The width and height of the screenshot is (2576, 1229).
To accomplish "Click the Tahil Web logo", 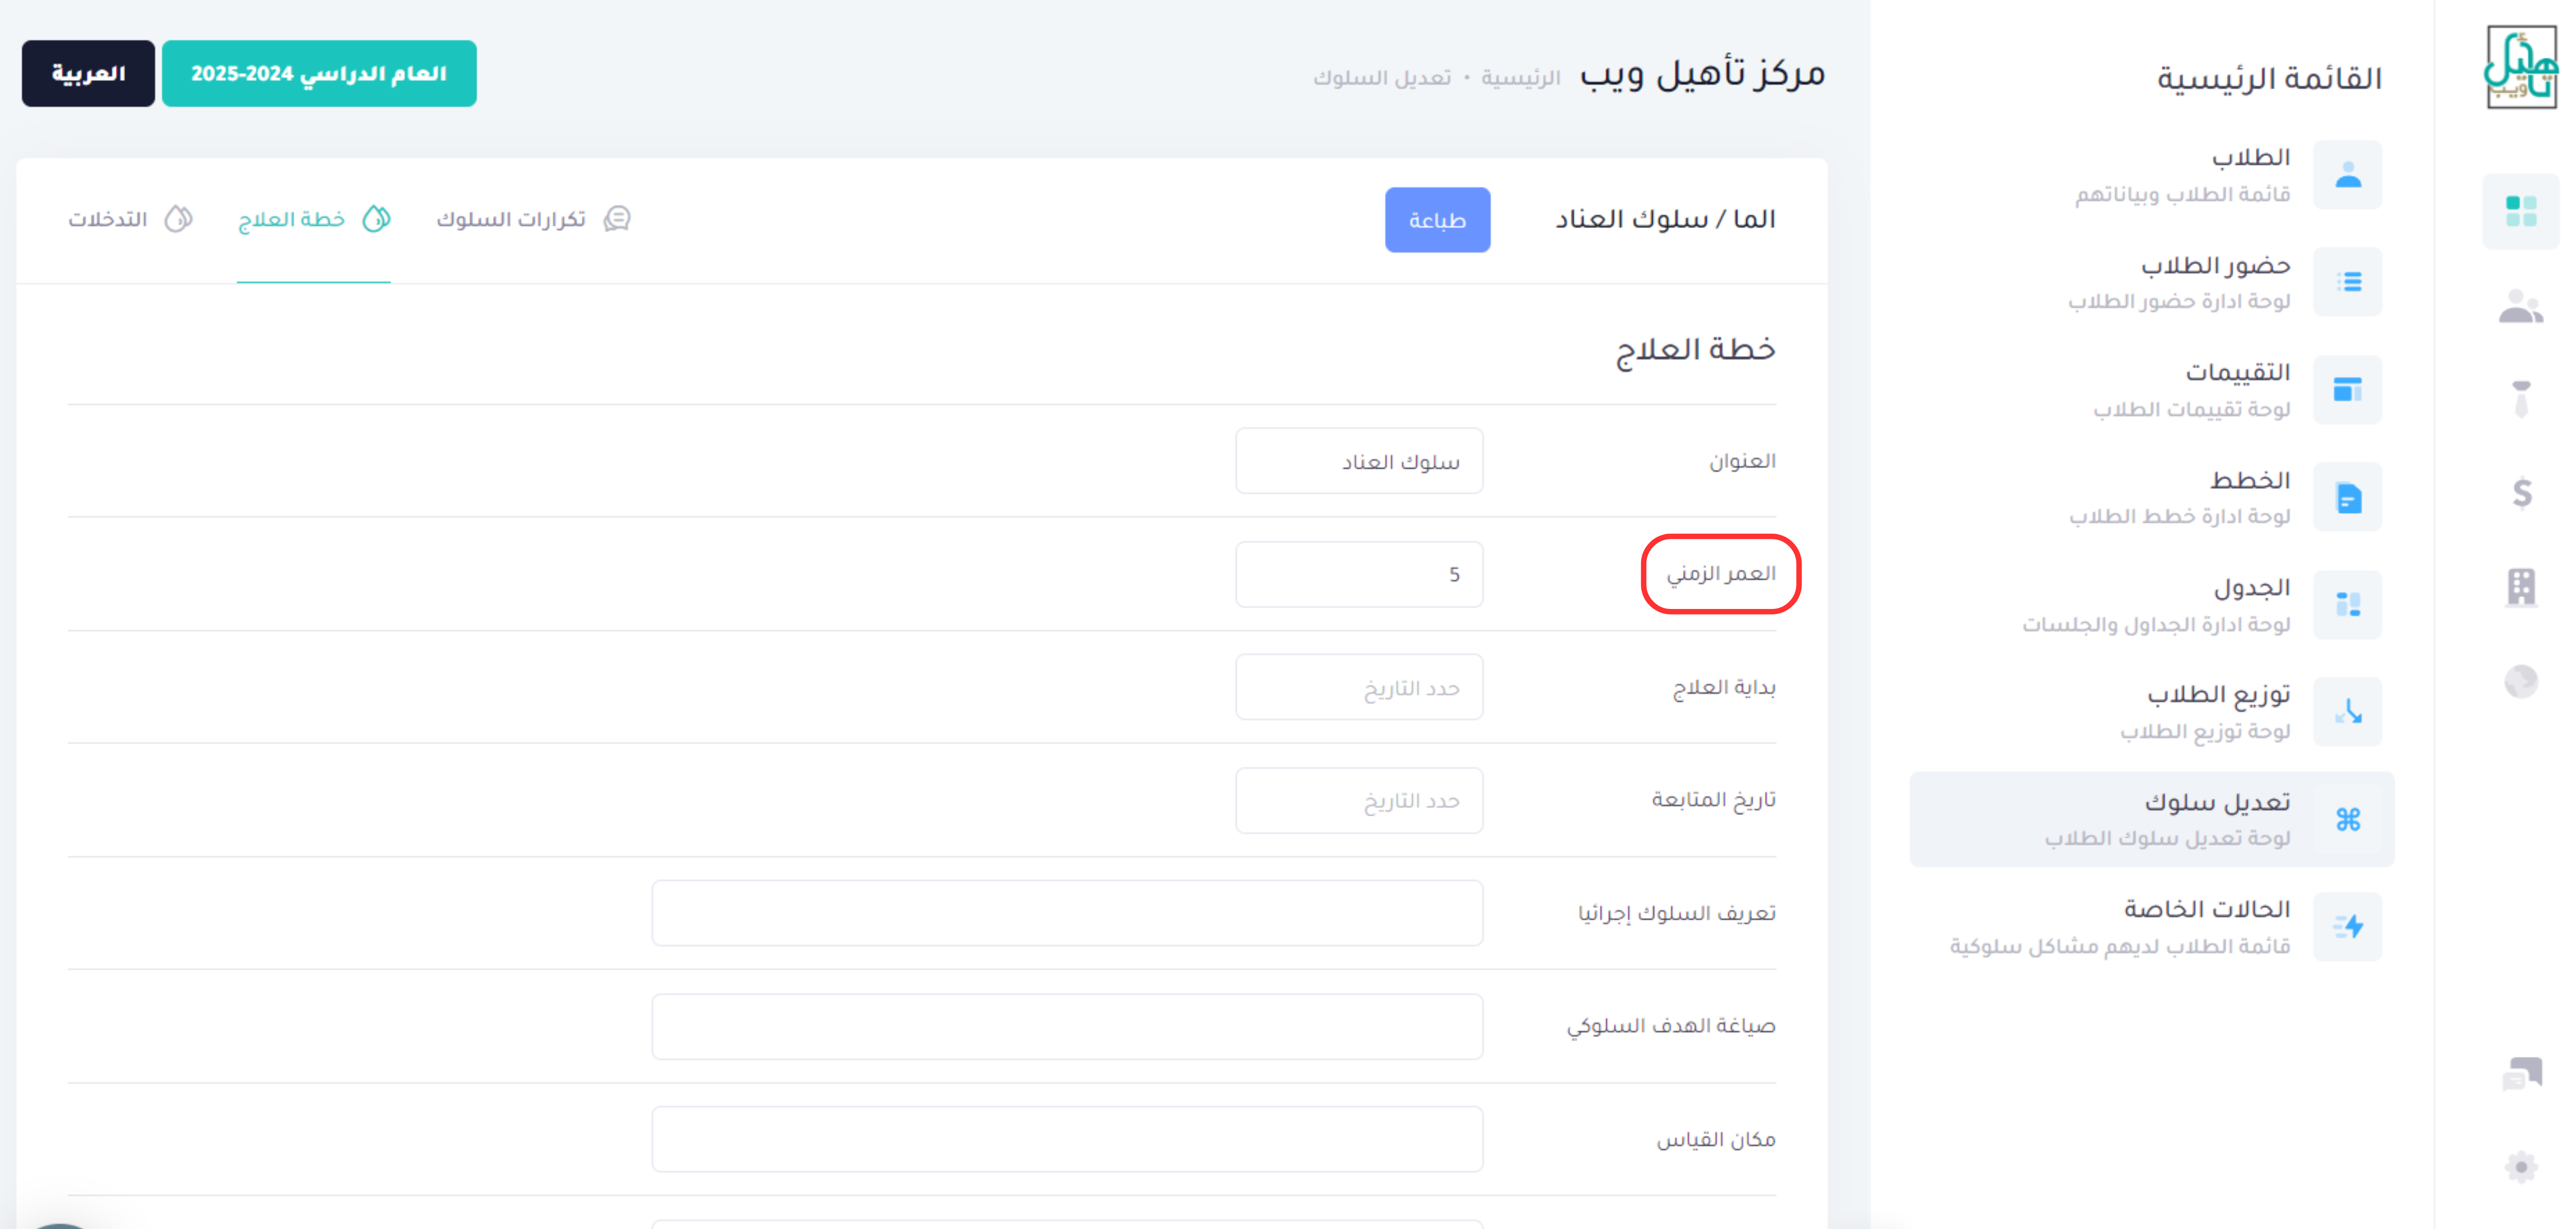I will [2520, 66].
